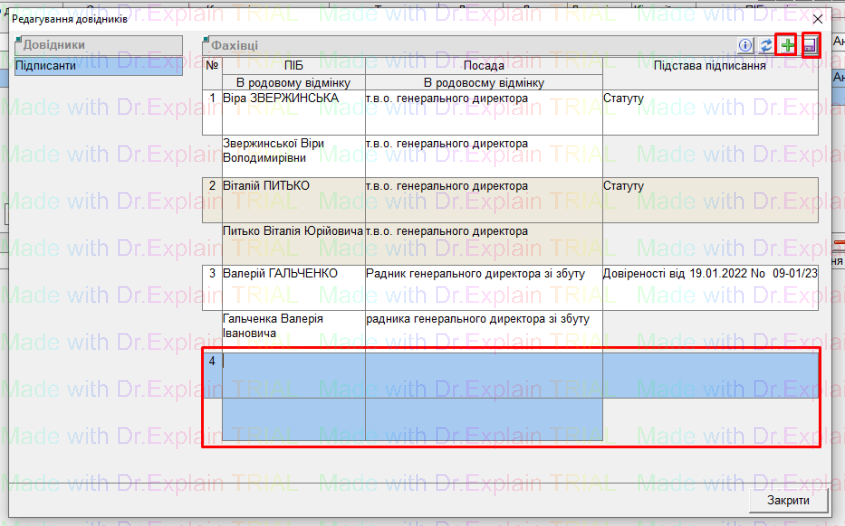This screenshot has height=526, width=845.
Task: Close the dialog with the X button
Action: pyautogui.click(x=818, y=20)
